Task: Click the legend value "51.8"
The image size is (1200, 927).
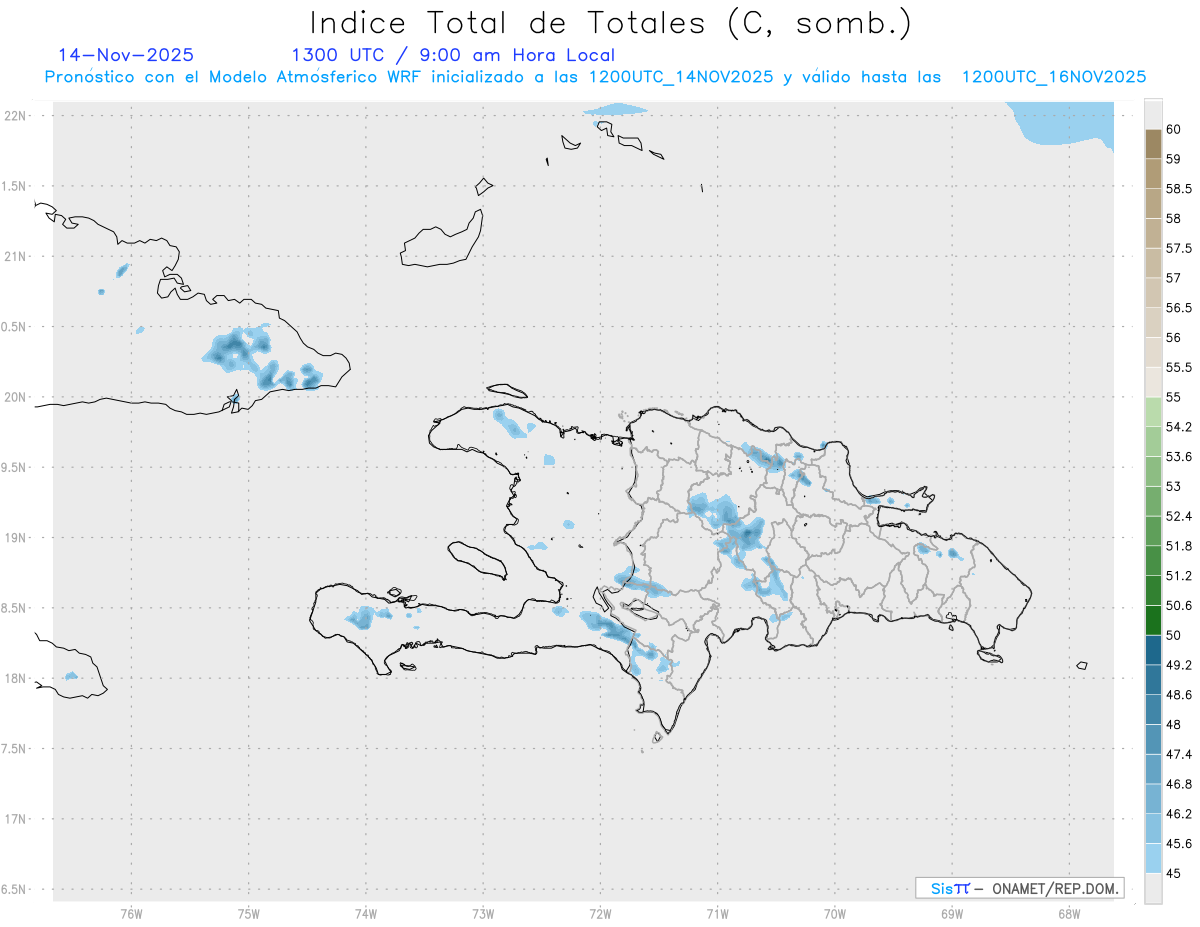Action: [1179, 546]
